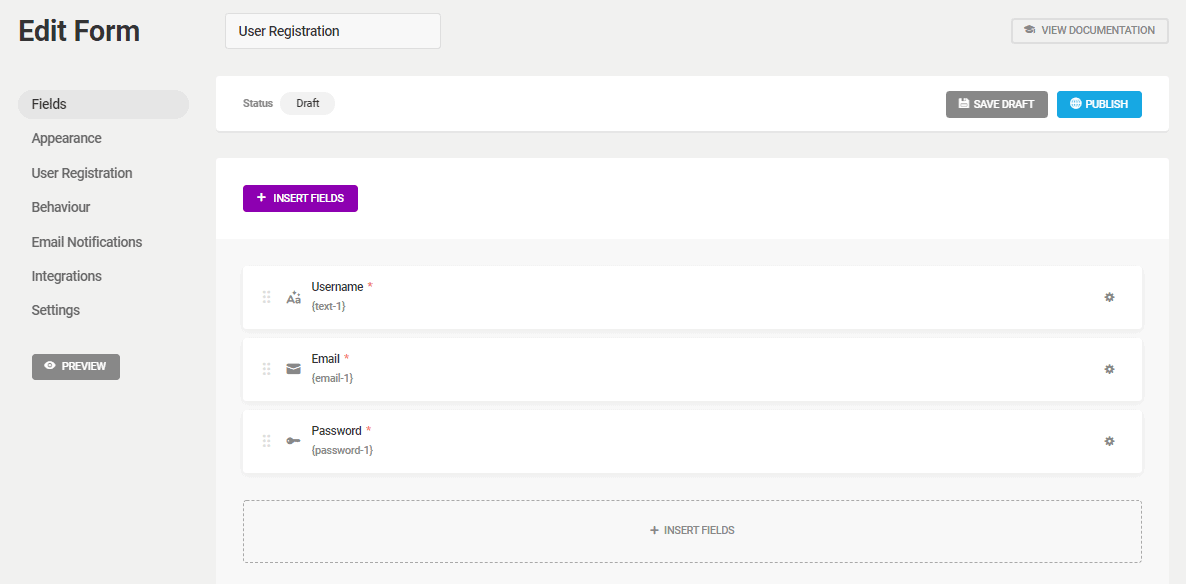Open the Appearance section
The height and width of the screenshot is (584, 1186).
[x=67, y=138]
